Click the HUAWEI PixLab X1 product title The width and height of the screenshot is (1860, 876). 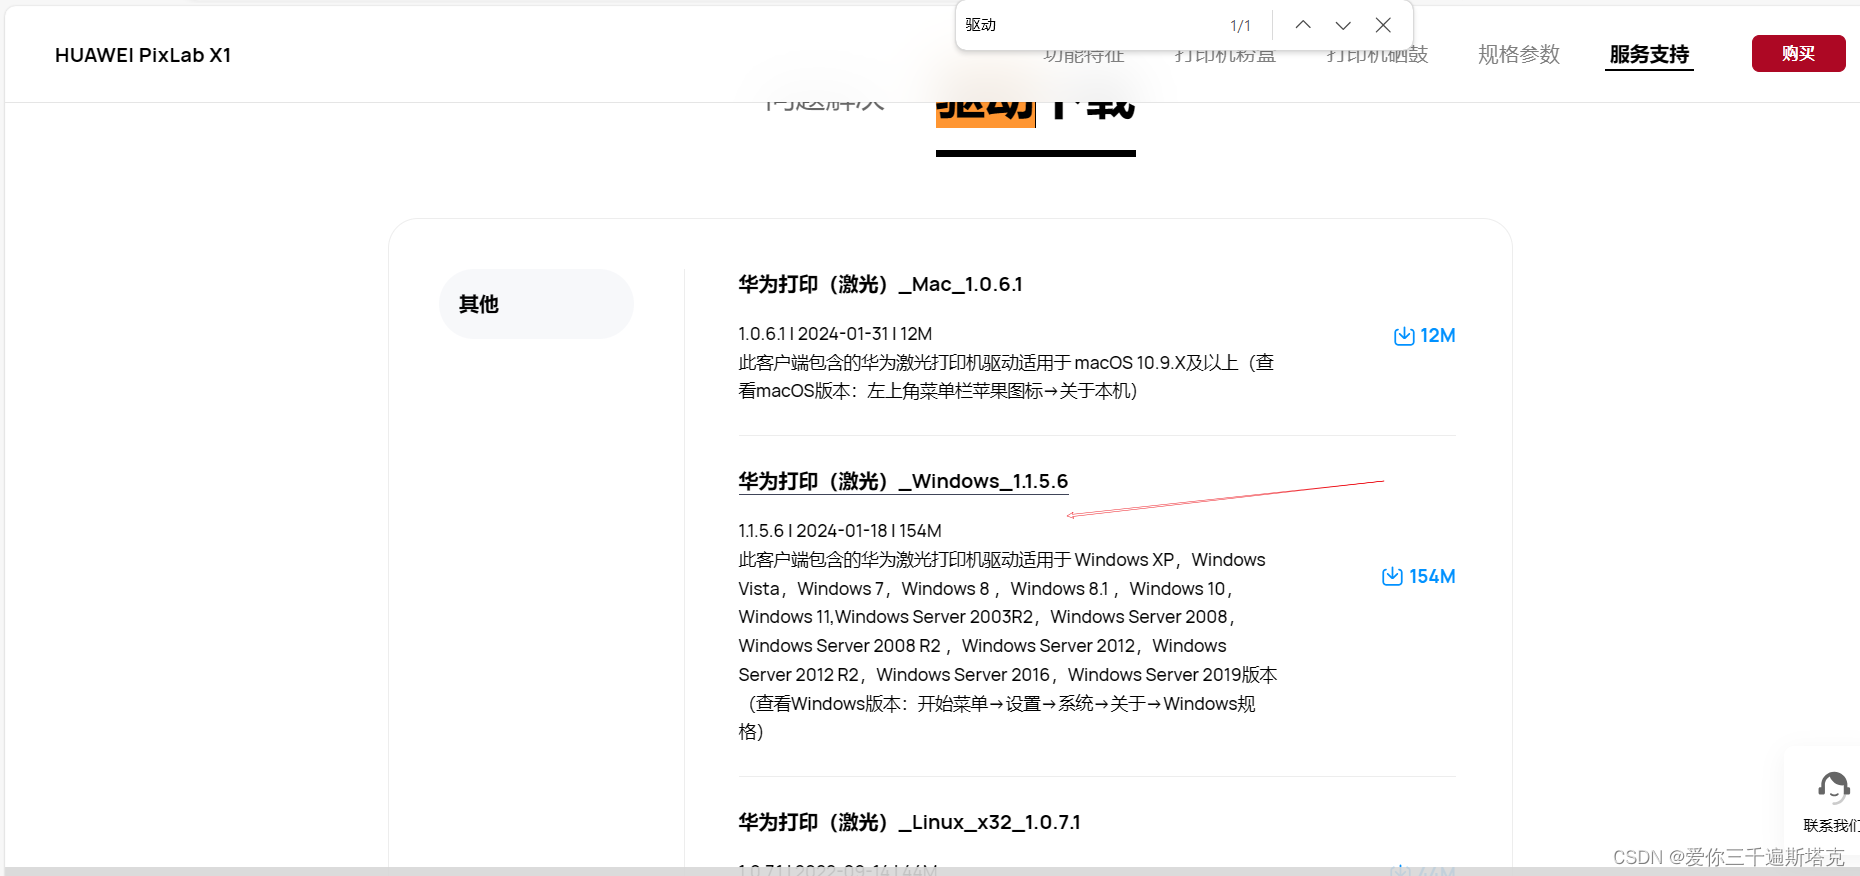[143, 55]
